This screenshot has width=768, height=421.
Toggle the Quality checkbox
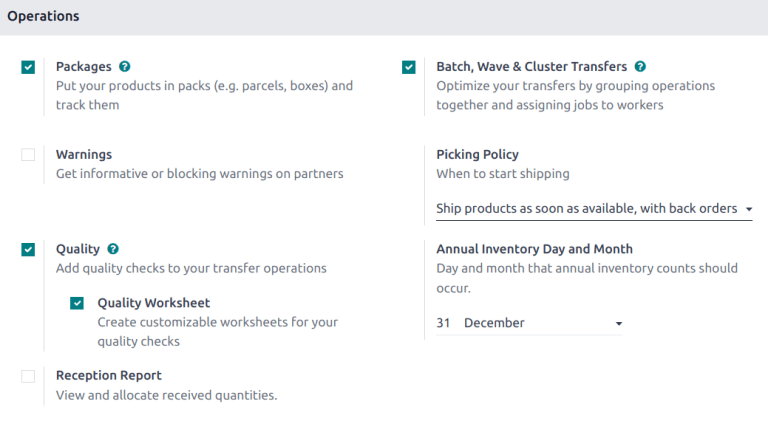28,250
